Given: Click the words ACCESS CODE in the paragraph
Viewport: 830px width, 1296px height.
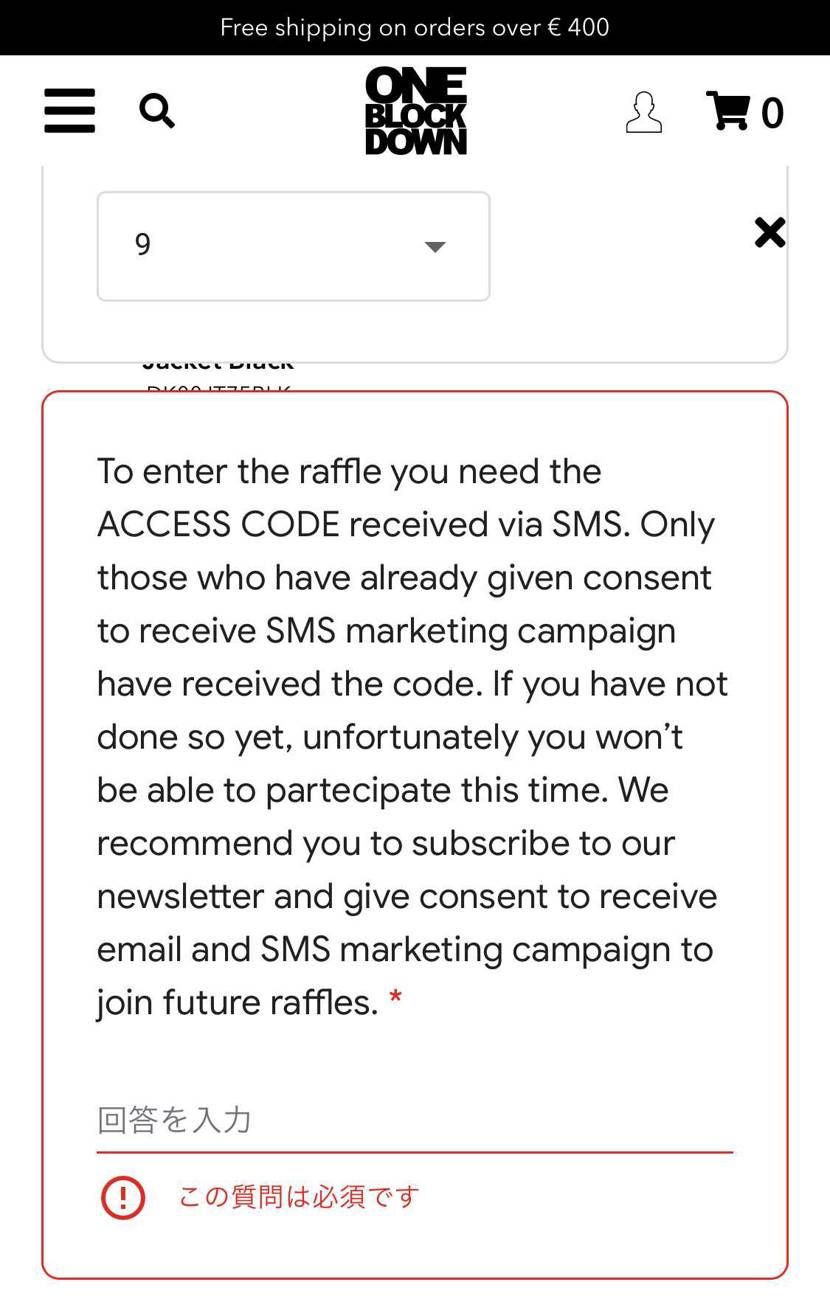Looking at the screenshot, I should [x=218, y=524].
